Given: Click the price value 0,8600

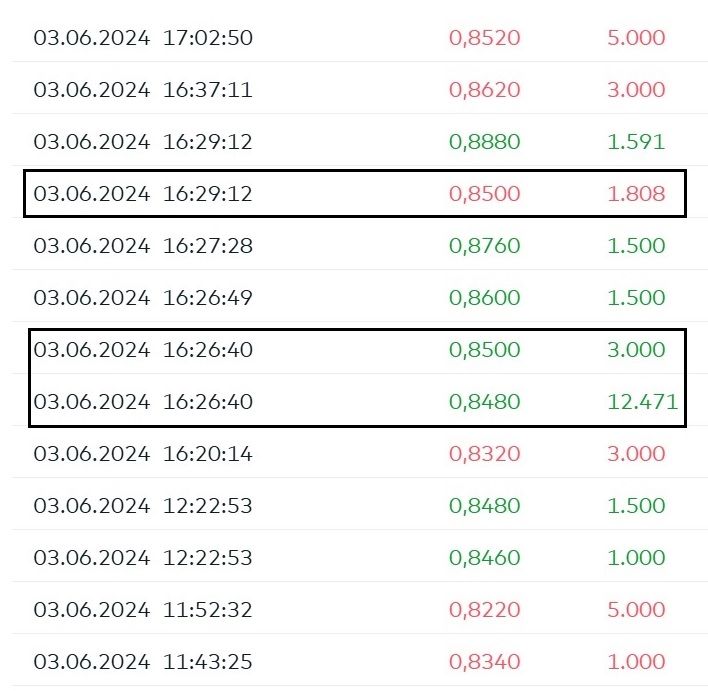Looking at the screenshot, I should 485,298.
